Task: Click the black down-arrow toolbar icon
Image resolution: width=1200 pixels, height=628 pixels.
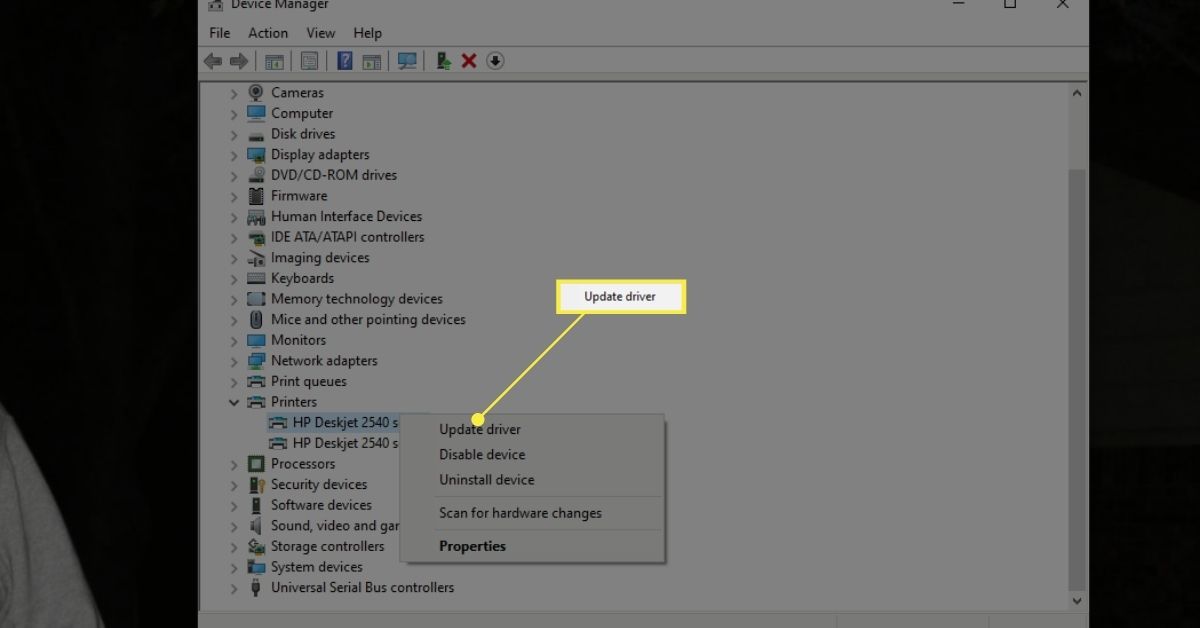Action: [495, 61]
